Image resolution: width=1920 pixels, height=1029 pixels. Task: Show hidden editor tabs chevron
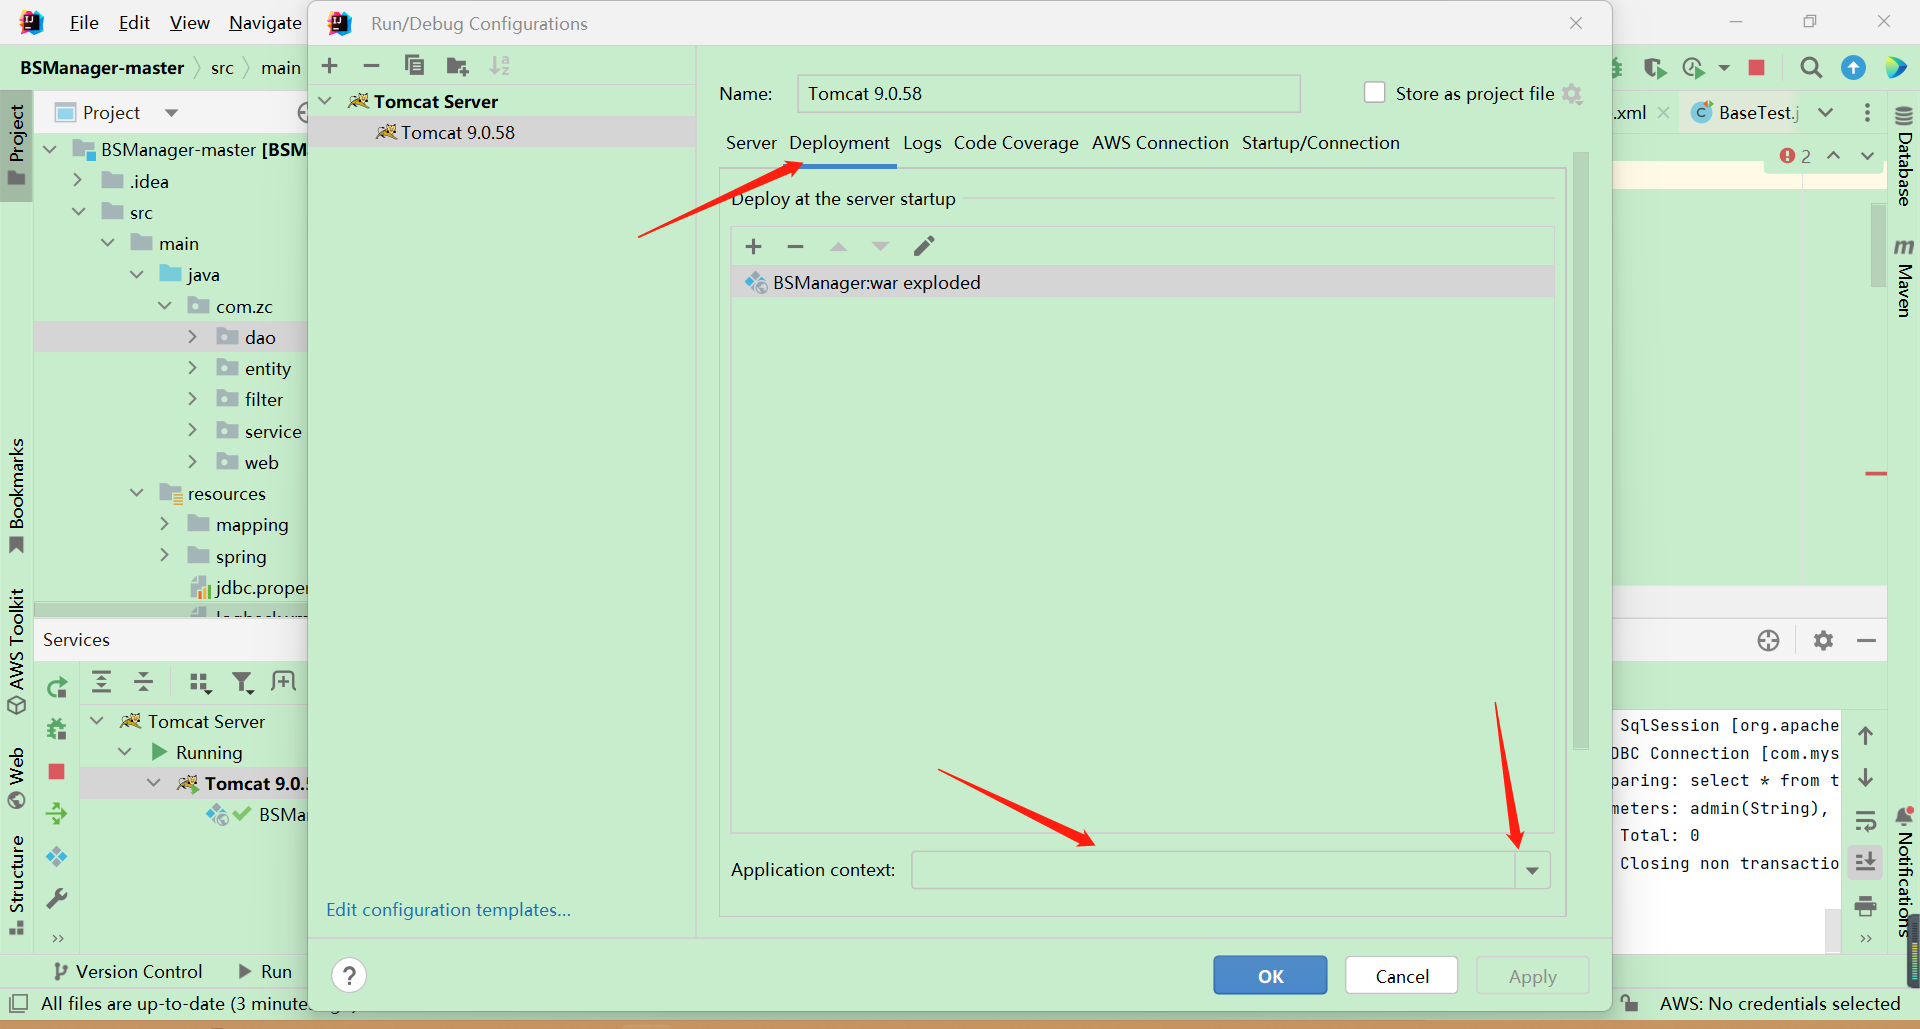[1826, 113]
